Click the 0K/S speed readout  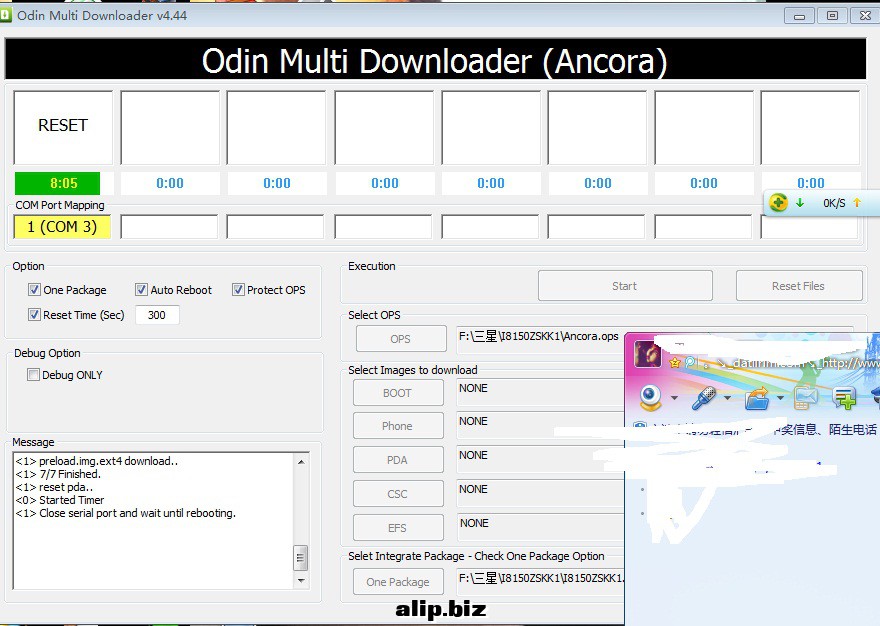tap(834, 203)
